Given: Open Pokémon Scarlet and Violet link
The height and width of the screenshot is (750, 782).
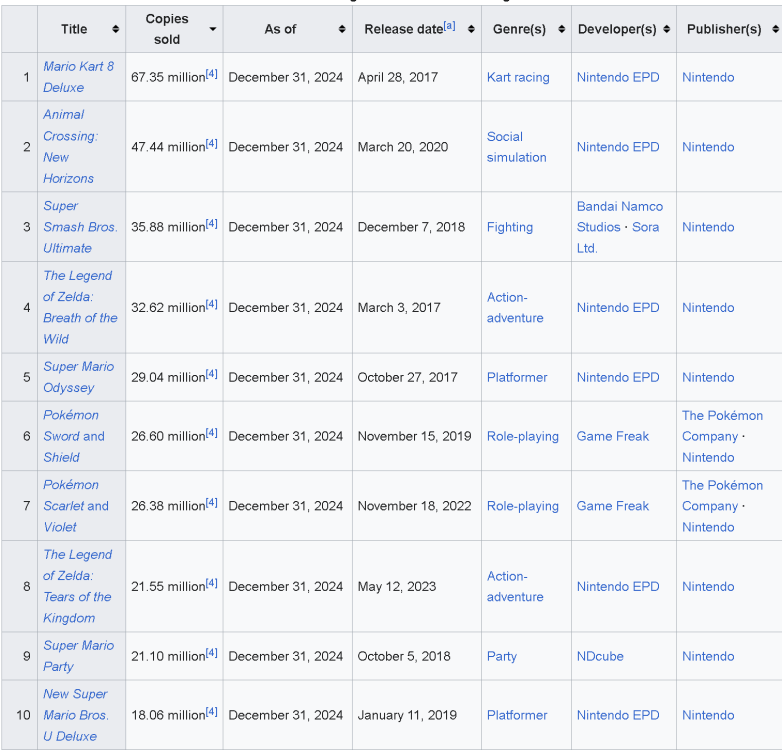Looking at the screenshot, I should point(76,506).
